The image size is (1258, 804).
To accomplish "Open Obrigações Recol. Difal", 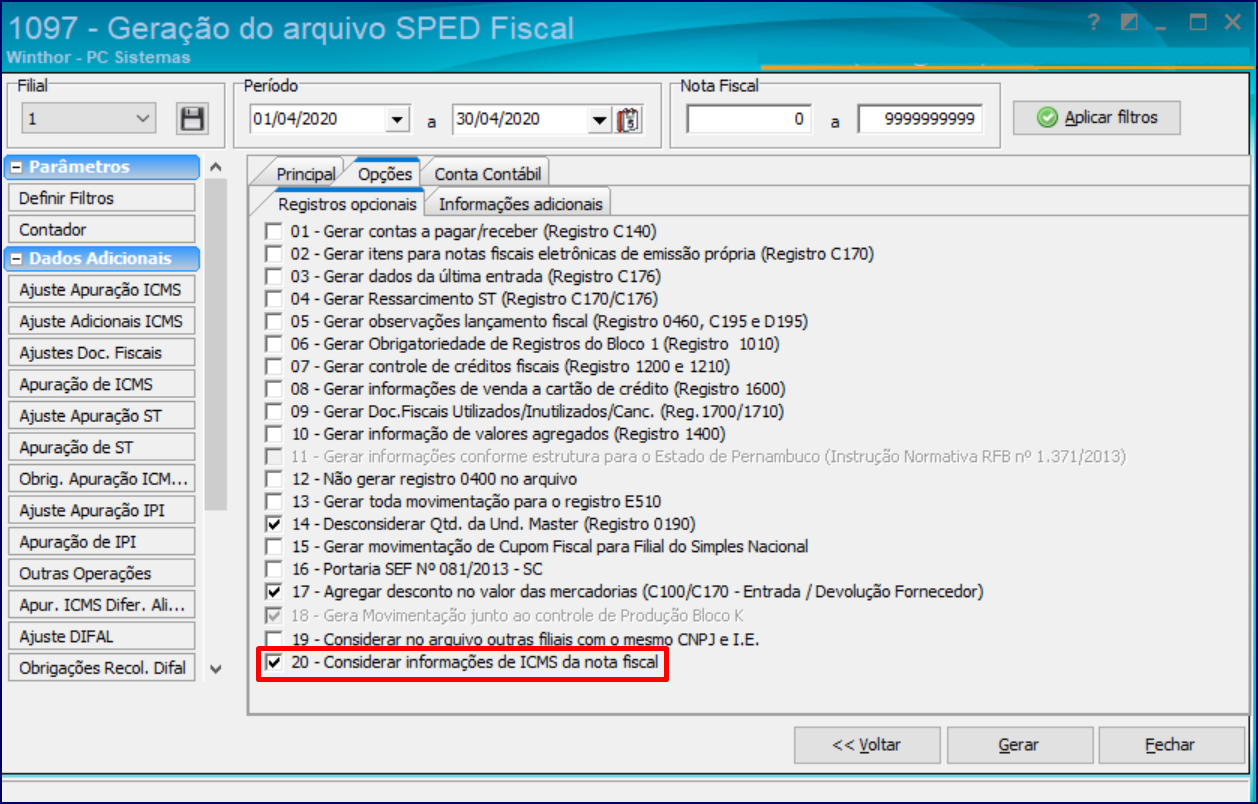I will click(101, 668).
